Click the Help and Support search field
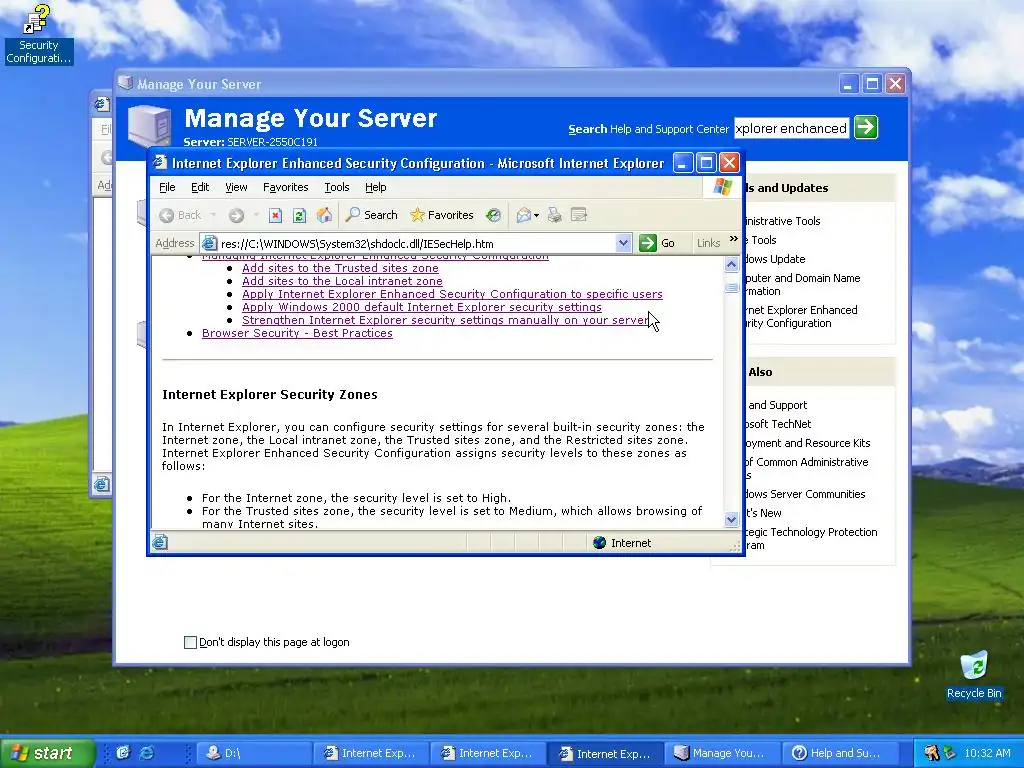1024x768 pixels. pos(792,129)
